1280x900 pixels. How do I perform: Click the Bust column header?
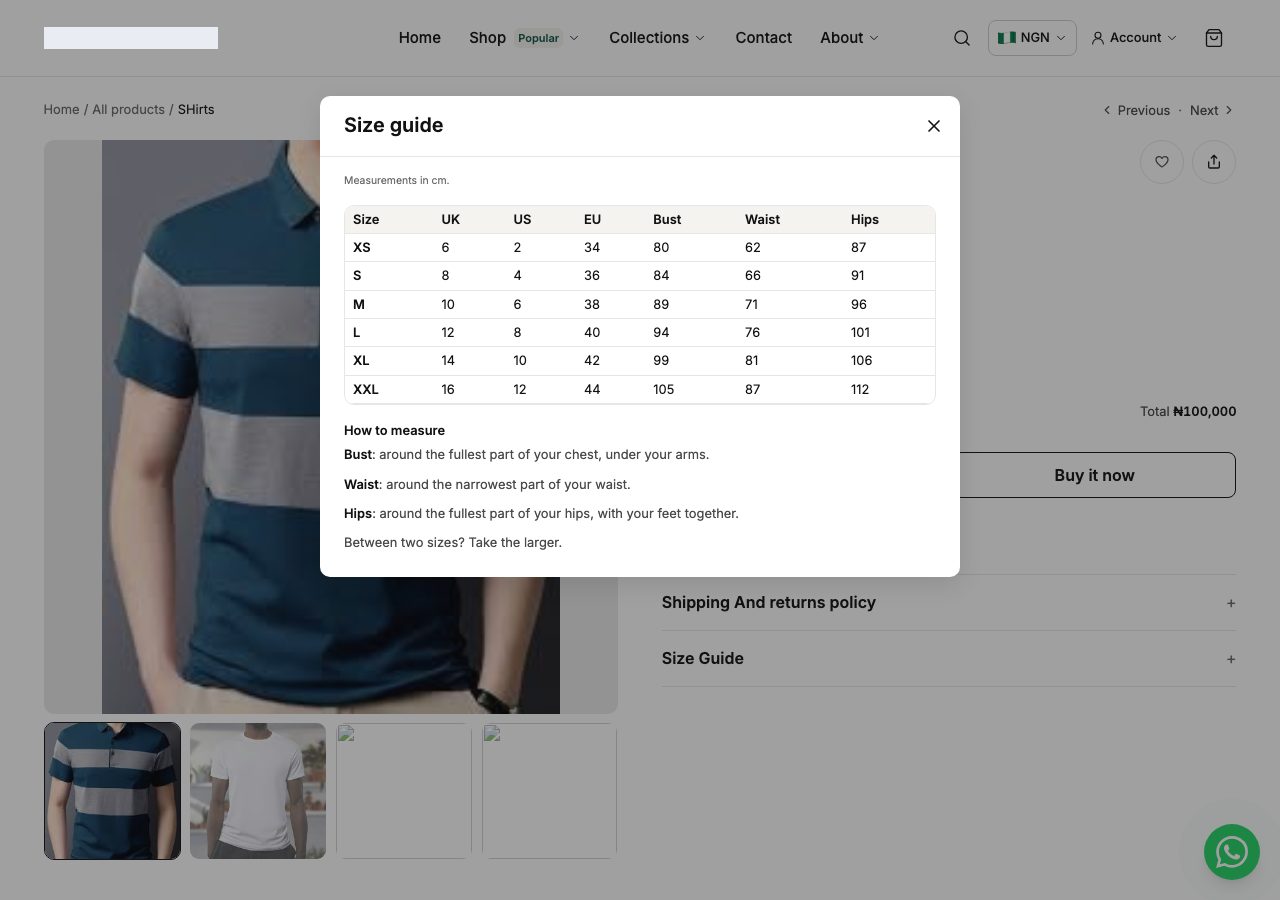[667, 219]
